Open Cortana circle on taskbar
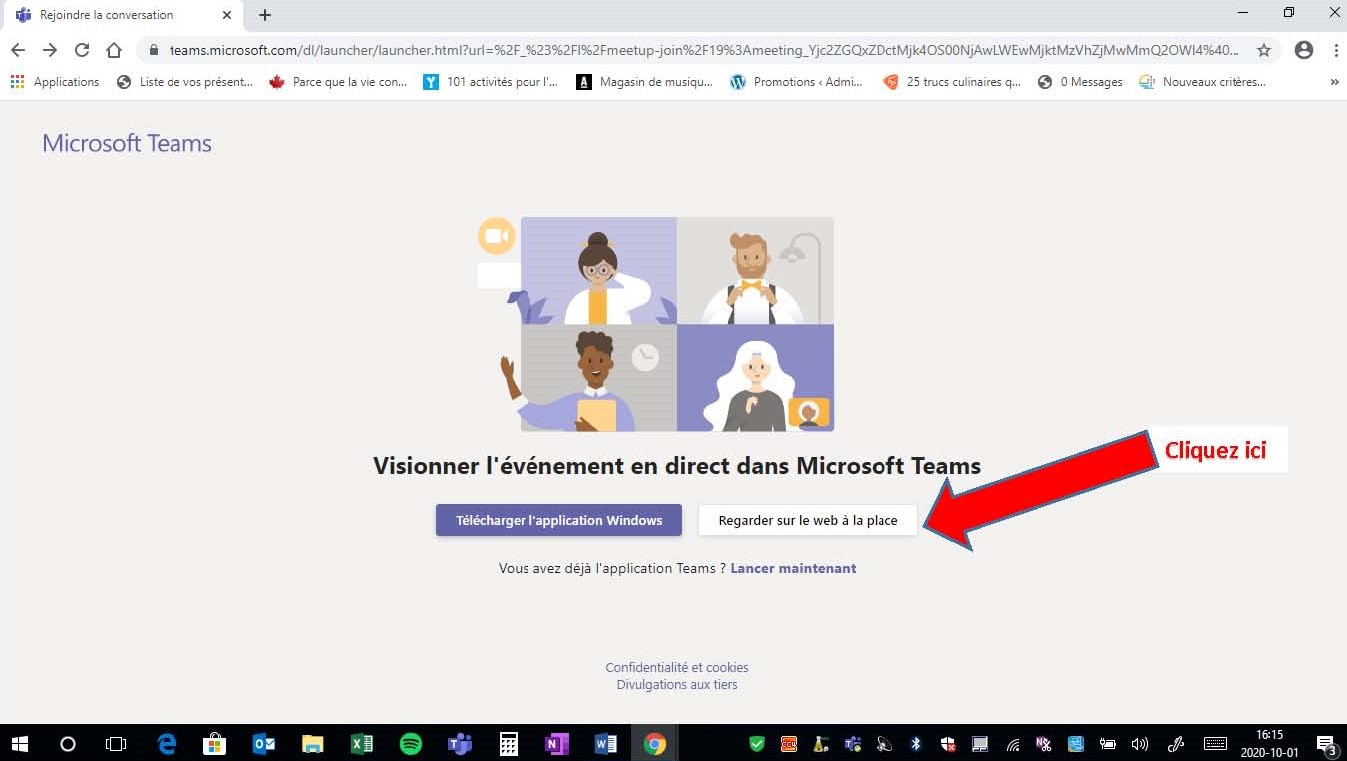This screenshot has height=761, width=1347. point(68,744)
